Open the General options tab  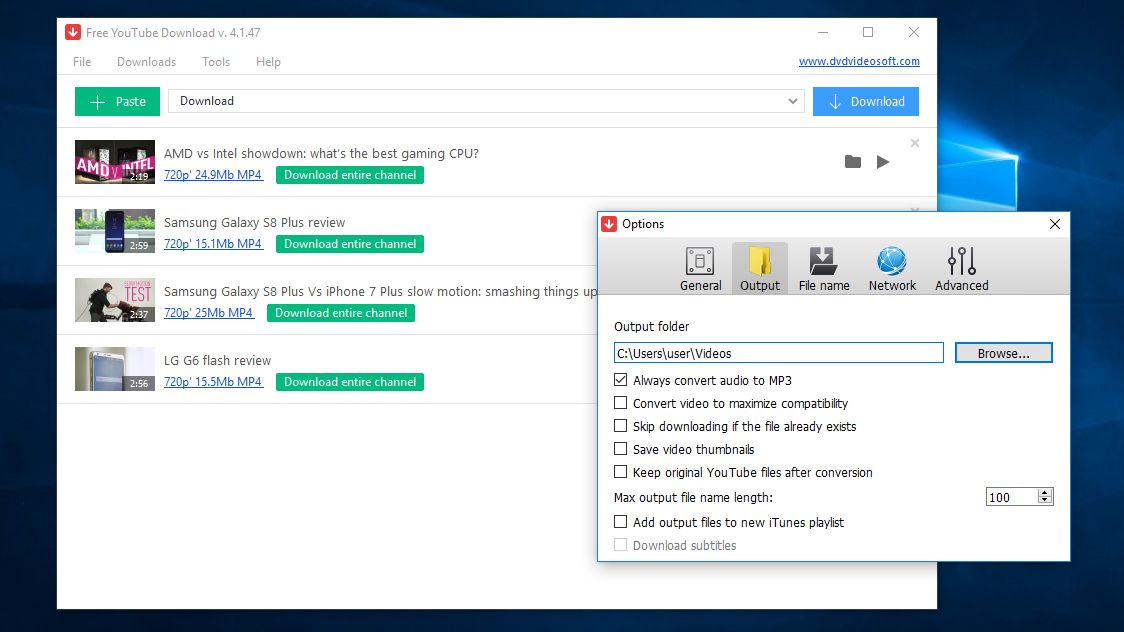pos(700,269)
